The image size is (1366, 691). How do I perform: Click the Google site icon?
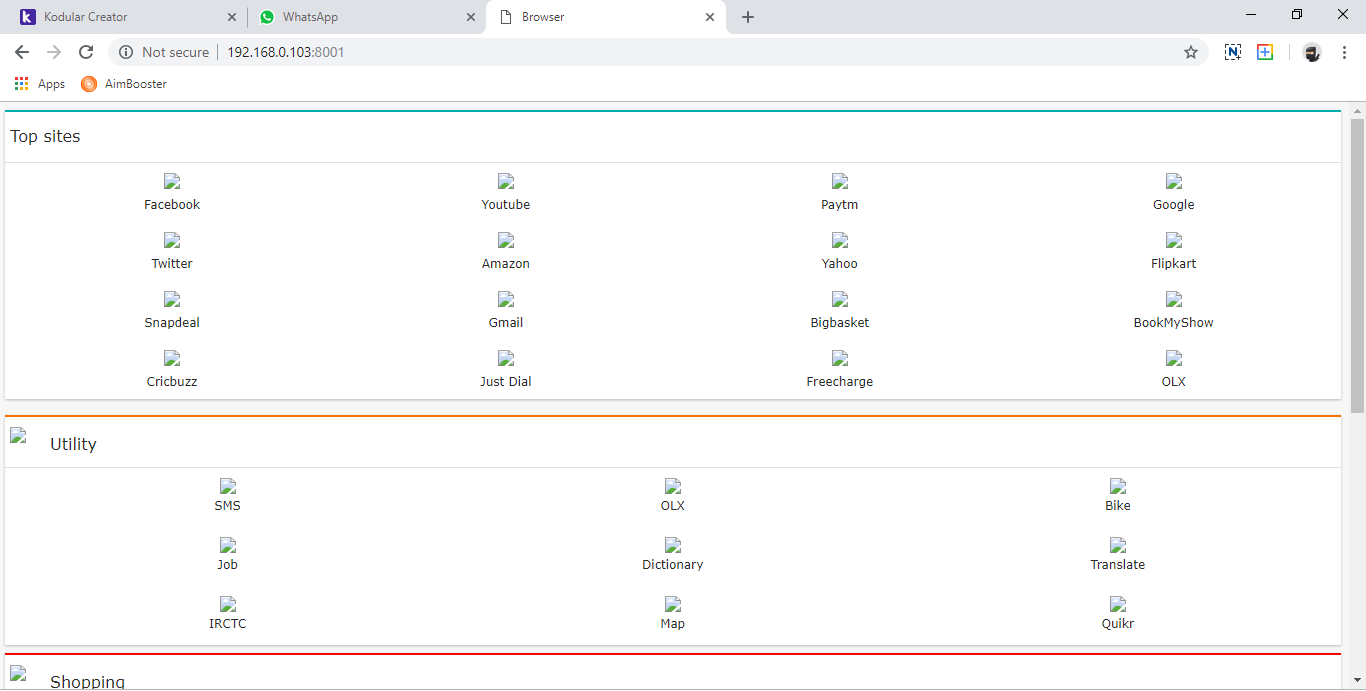click(1174, 181)
